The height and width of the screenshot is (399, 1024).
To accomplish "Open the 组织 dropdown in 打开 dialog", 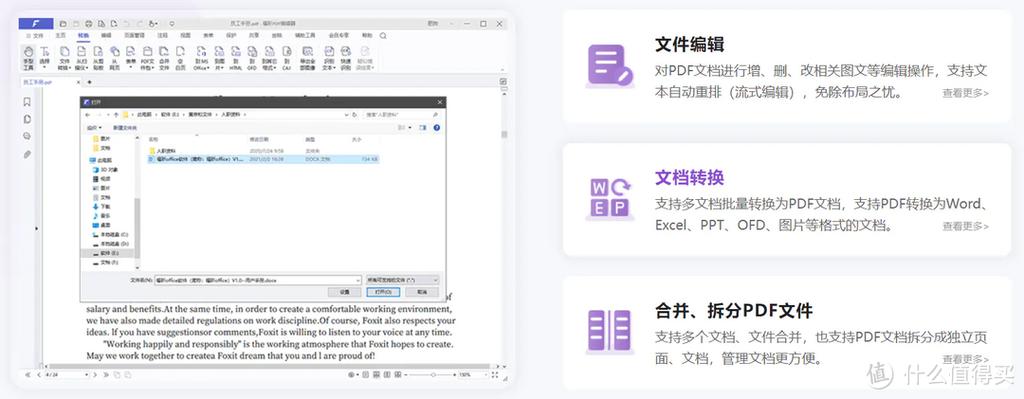I will (x=94, y=127).
